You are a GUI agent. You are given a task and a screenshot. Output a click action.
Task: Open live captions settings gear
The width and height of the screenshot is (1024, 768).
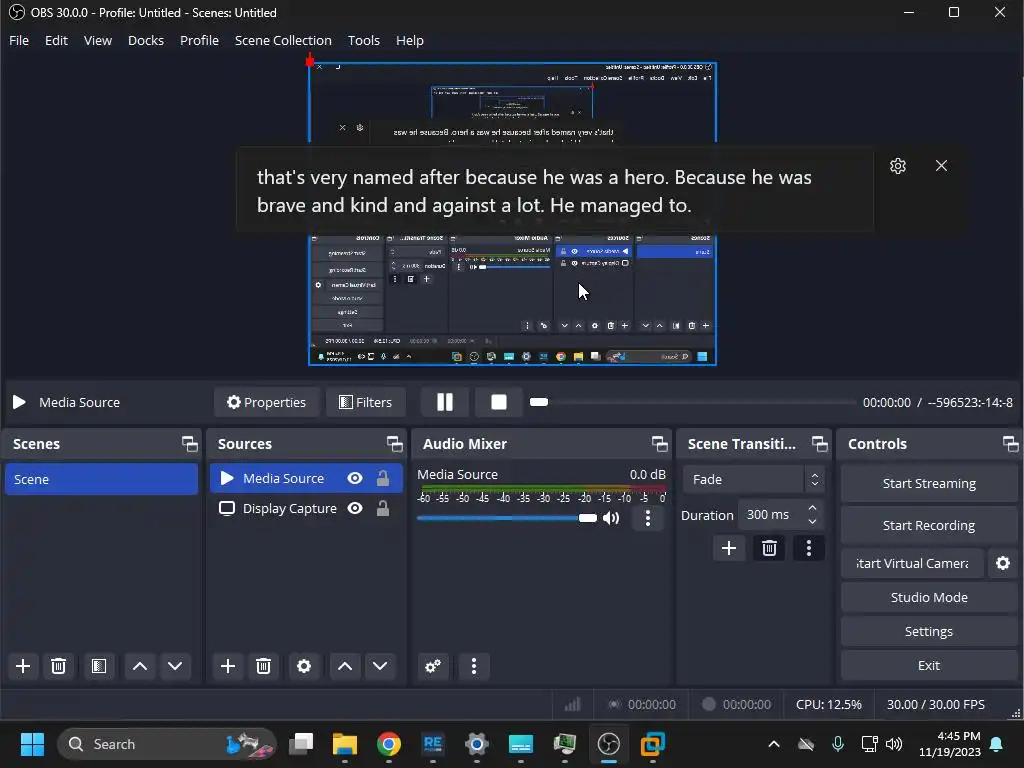pos(898,166)
